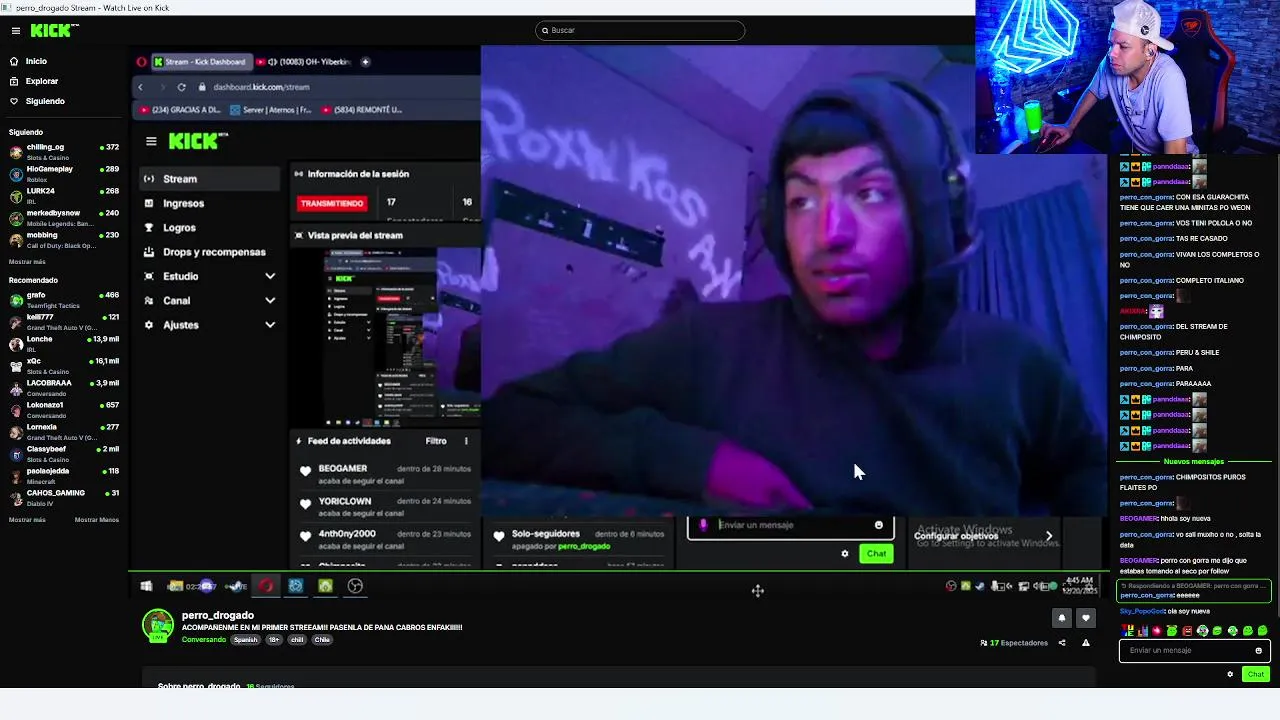The height and width of the screenshot is (720, 1280).
Task: Click the share icon next to Espectadores
Action: [1062, 643]
